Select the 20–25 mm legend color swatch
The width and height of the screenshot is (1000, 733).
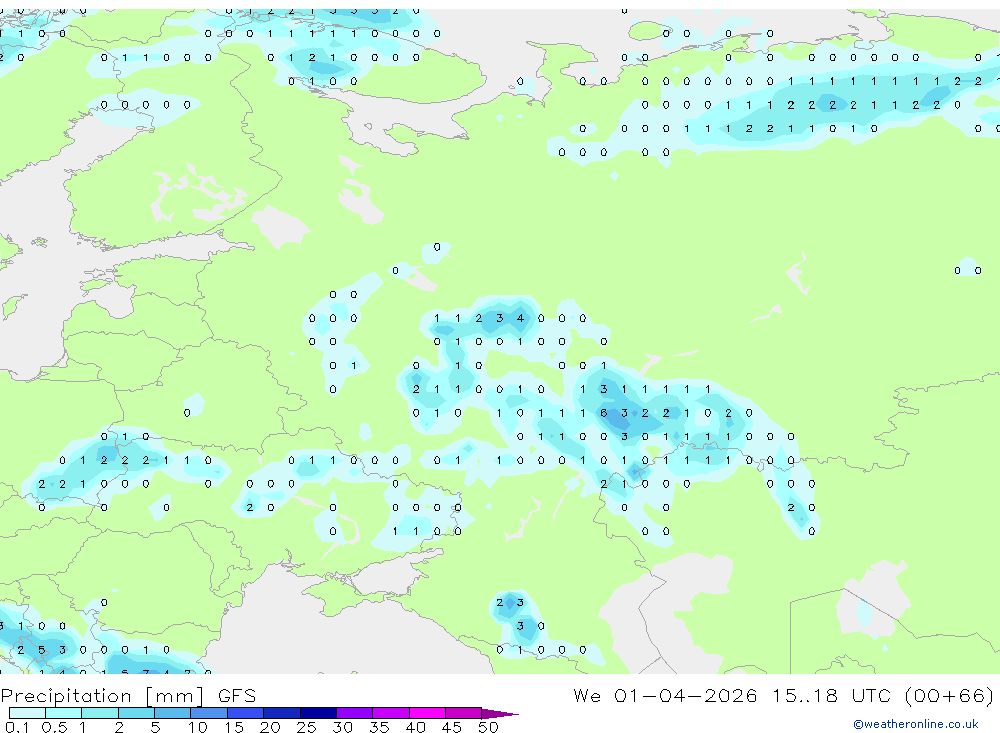(282, 713)
